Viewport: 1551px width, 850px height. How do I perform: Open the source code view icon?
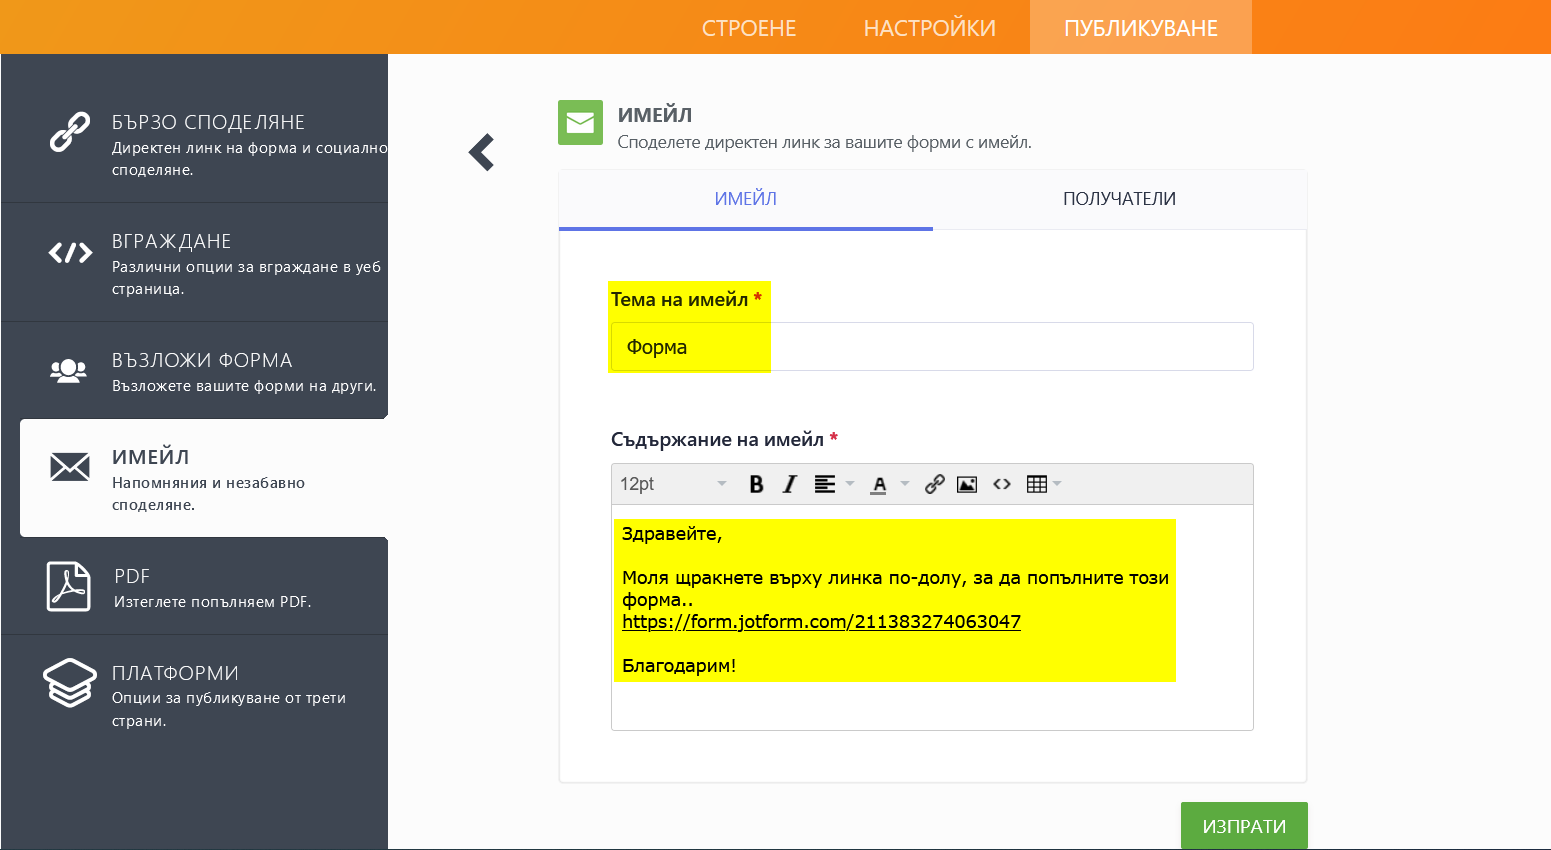1002,484
